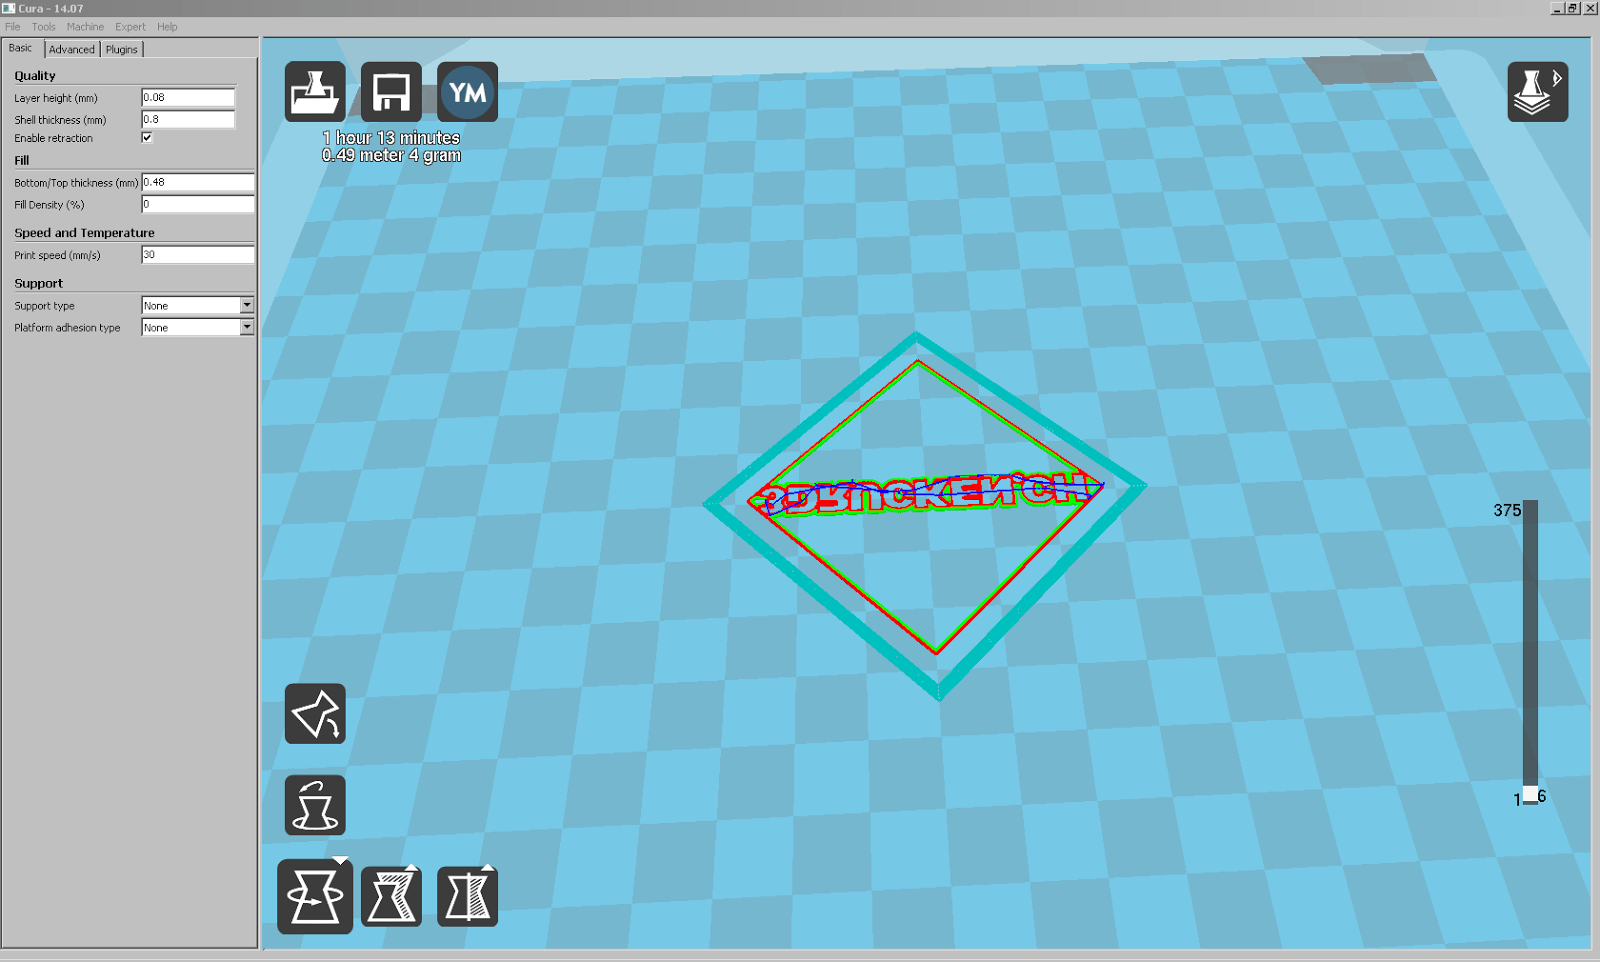Screen dimensions: 1600x962
Task: Minimize the Cura window
Action: click(x=1557, y=8)
